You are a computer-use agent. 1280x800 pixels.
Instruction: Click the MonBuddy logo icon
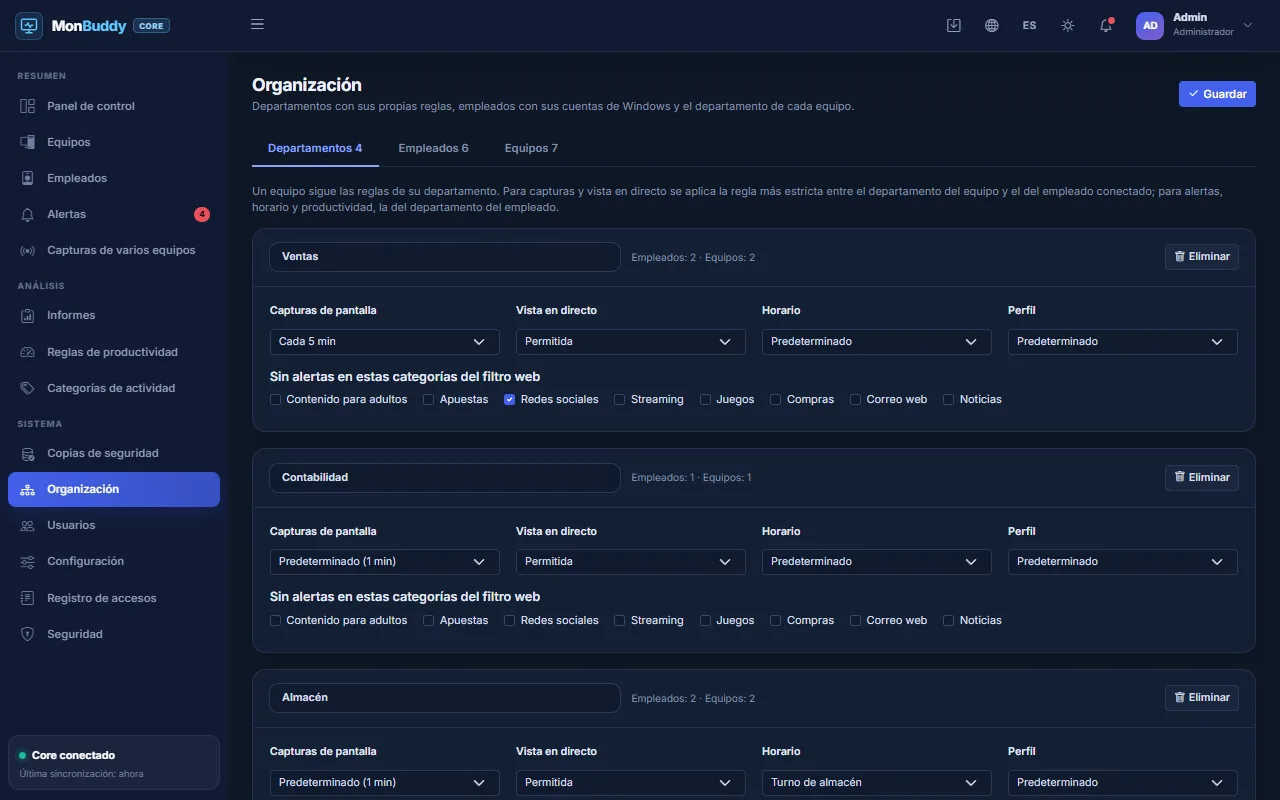(29, 26)
